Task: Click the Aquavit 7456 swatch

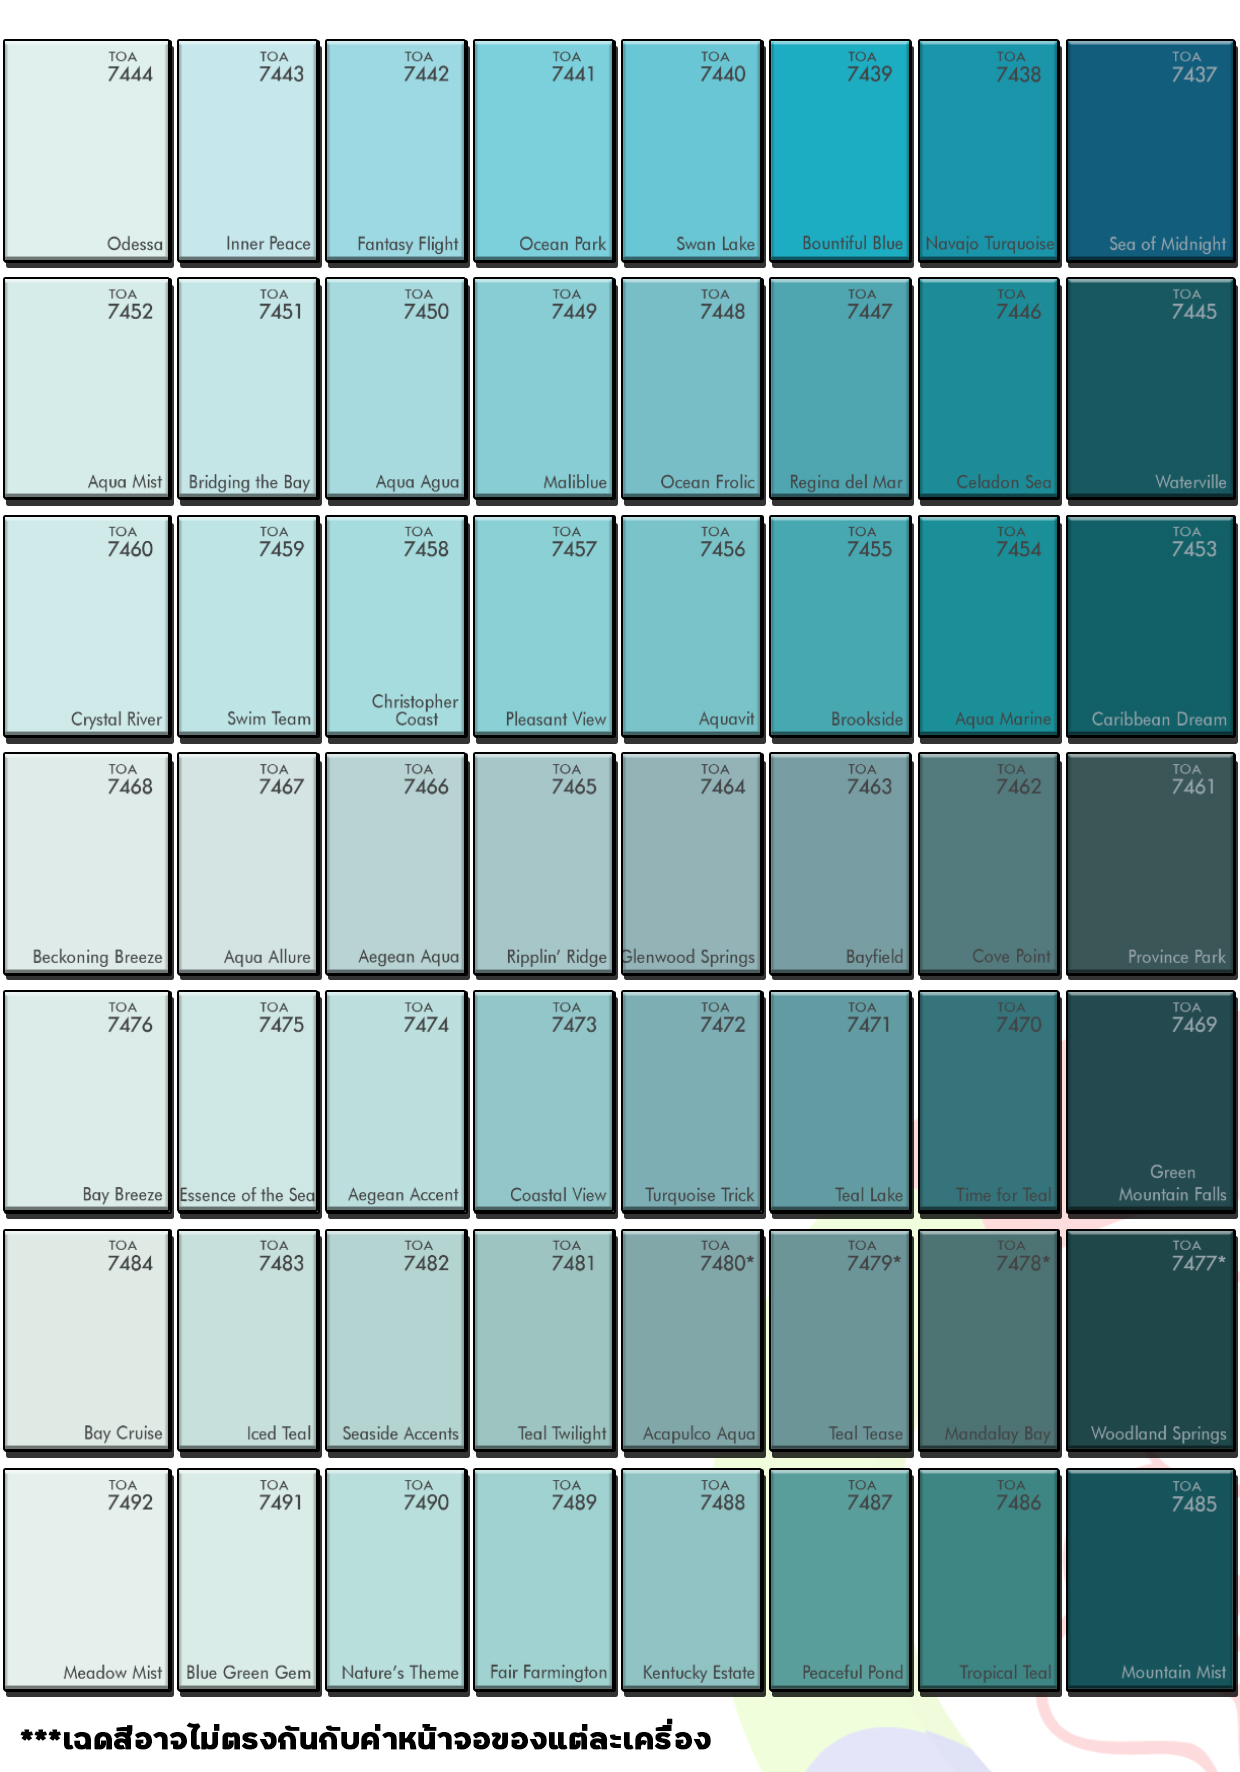Action: click(692, 627)
